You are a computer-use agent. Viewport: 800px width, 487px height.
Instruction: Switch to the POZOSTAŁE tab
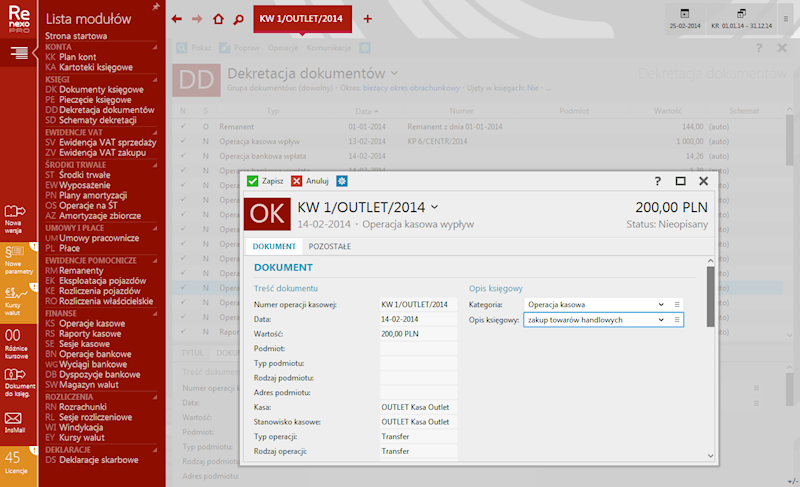coord(329,245)
